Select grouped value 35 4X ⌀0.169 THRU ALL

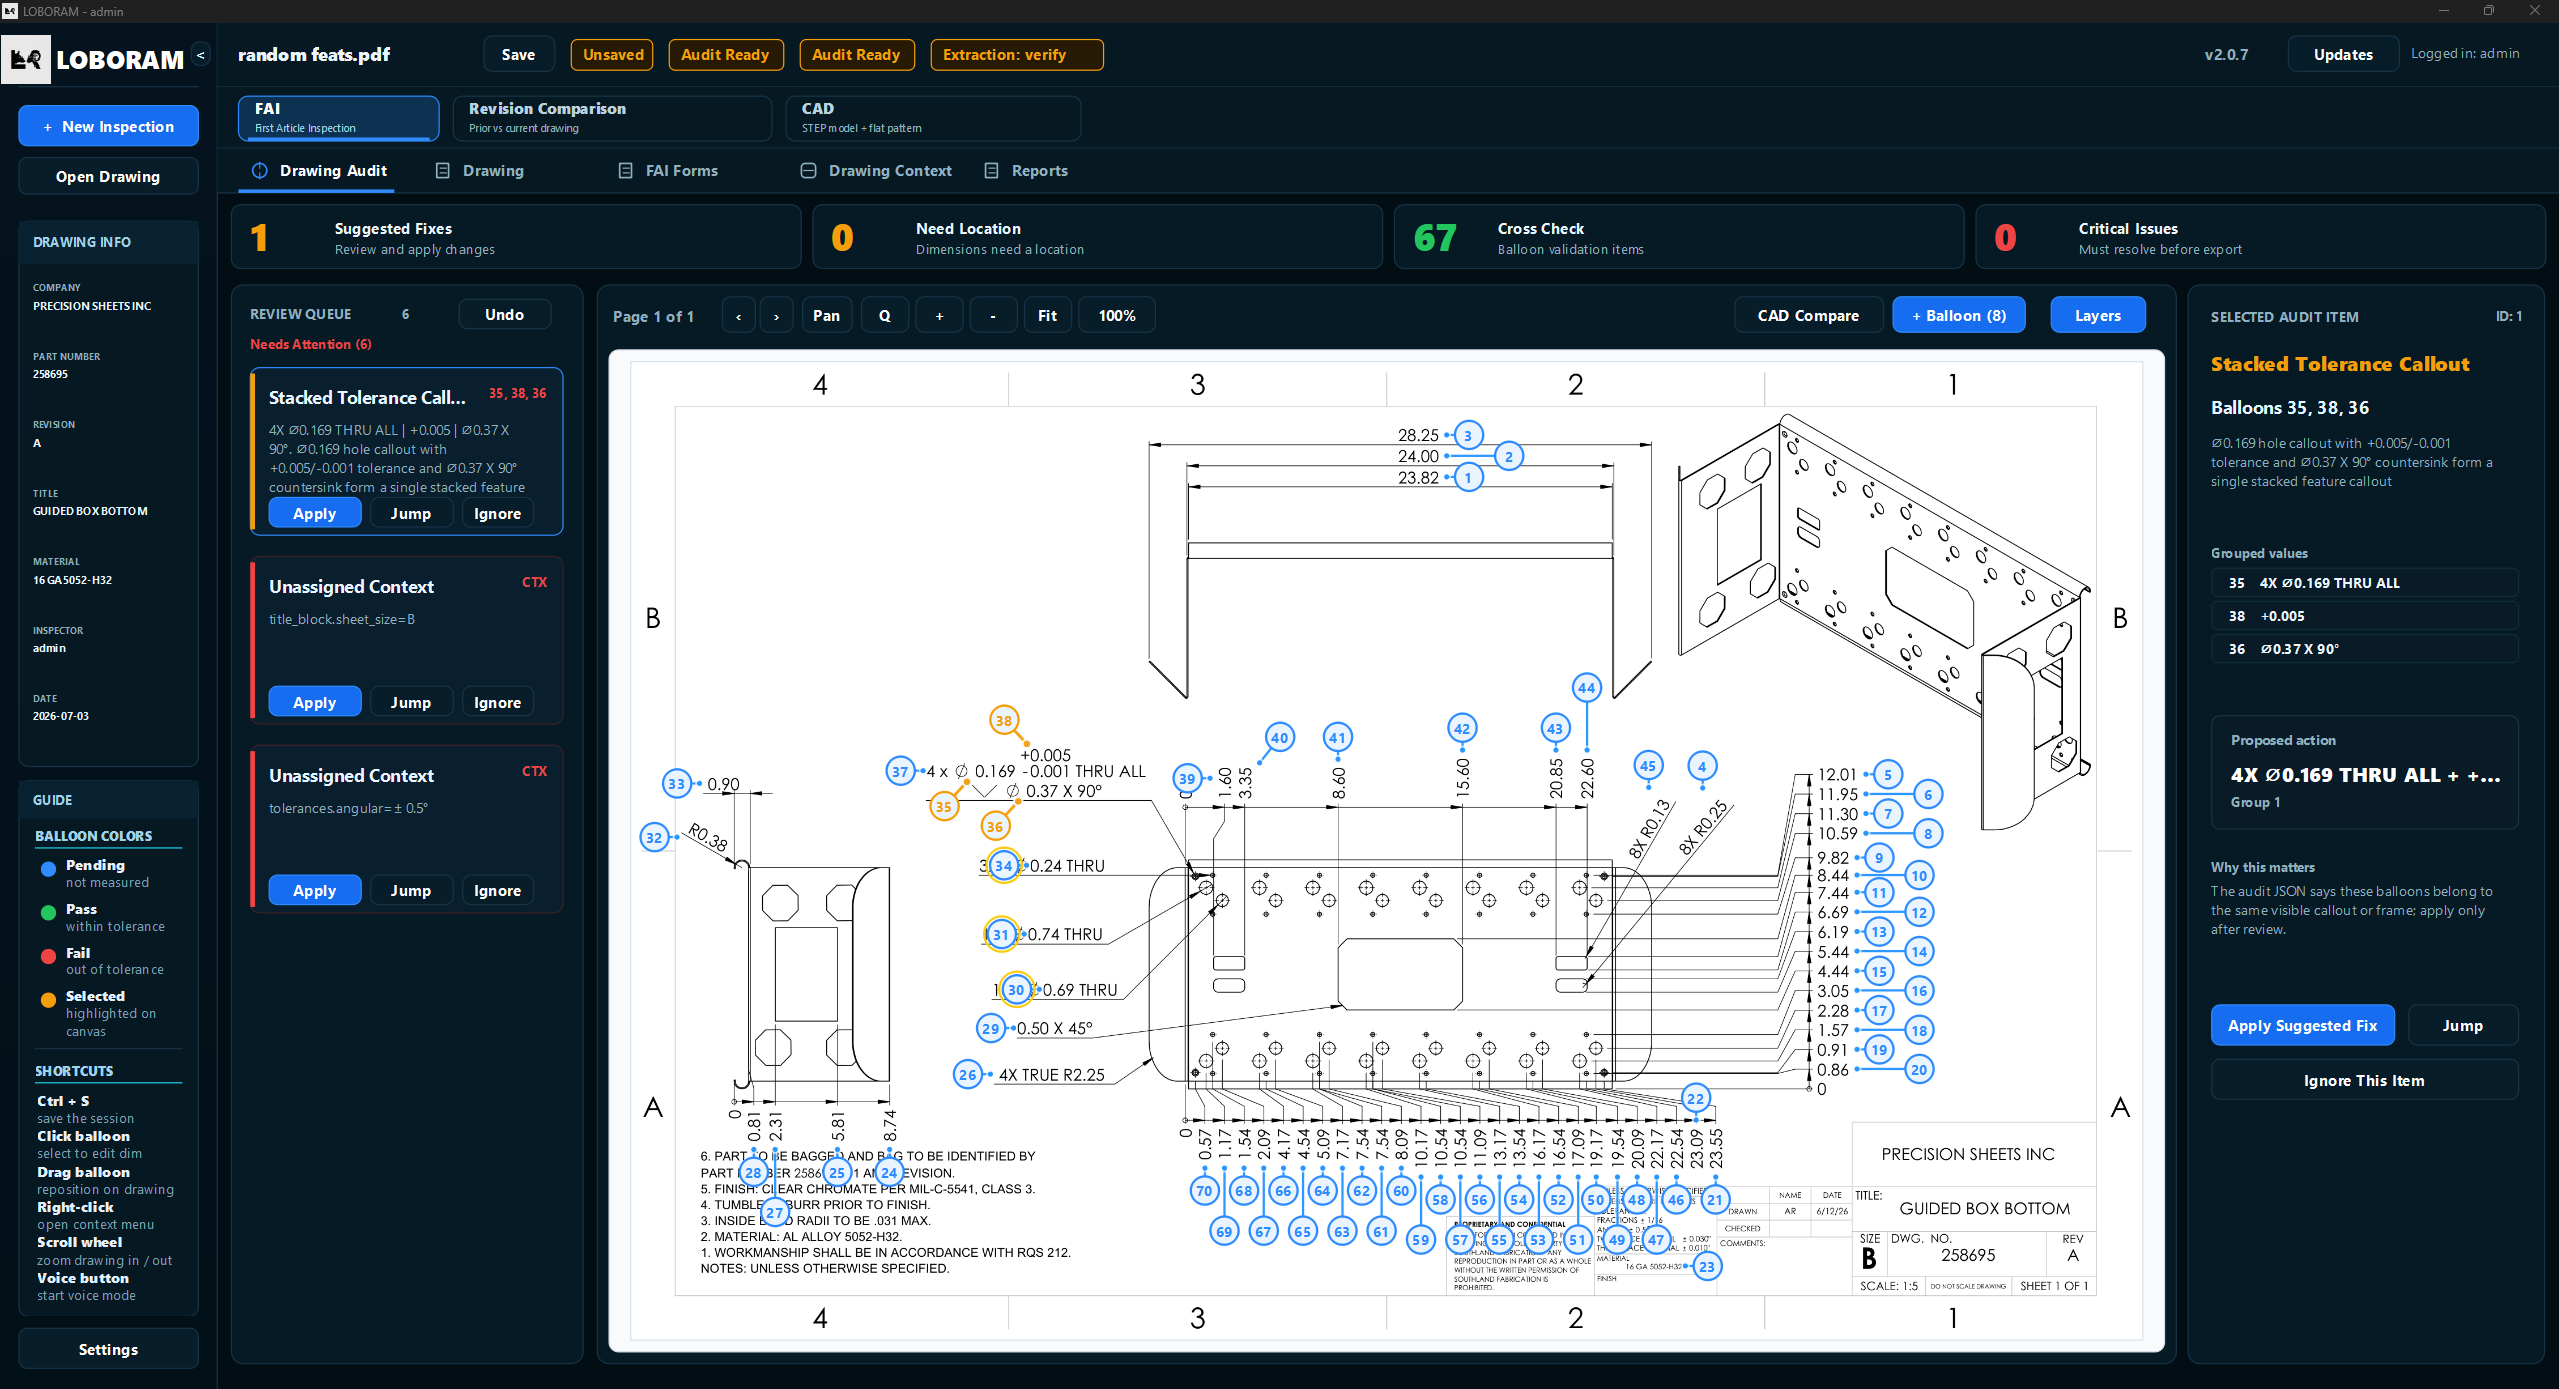2364,583
